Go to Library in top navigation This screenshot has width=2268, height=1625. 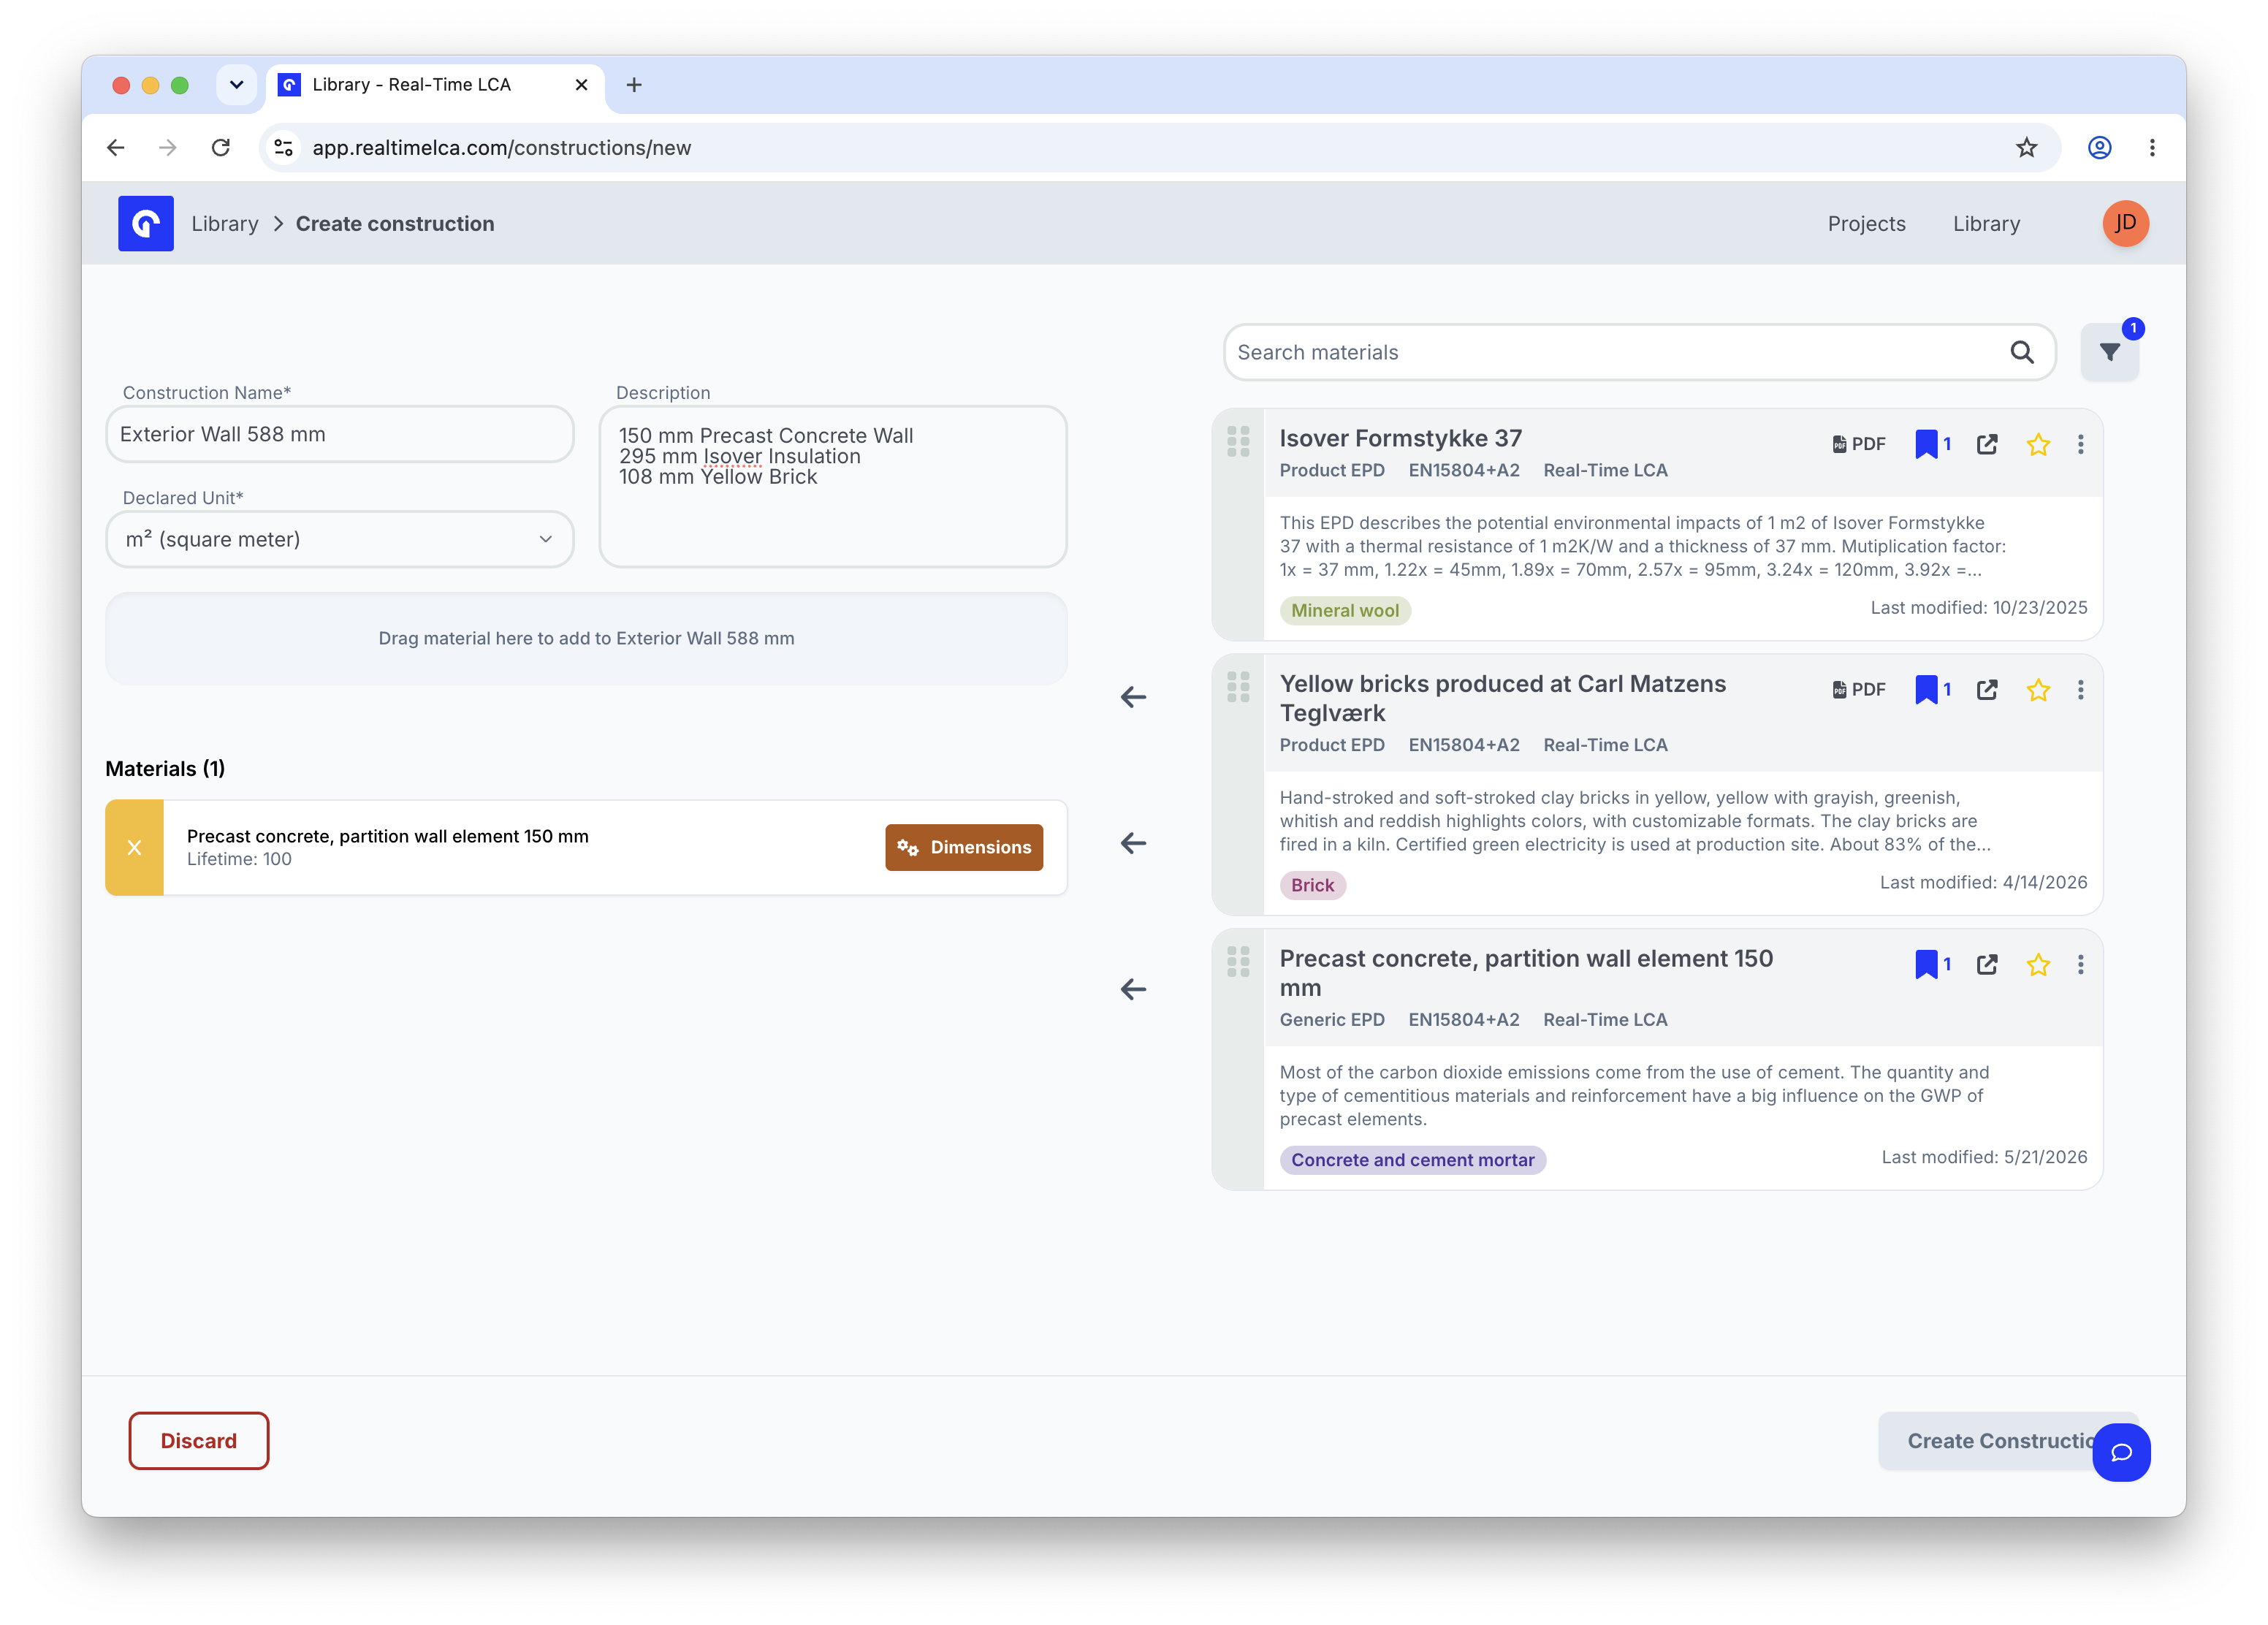click(x=1986, y=223)
